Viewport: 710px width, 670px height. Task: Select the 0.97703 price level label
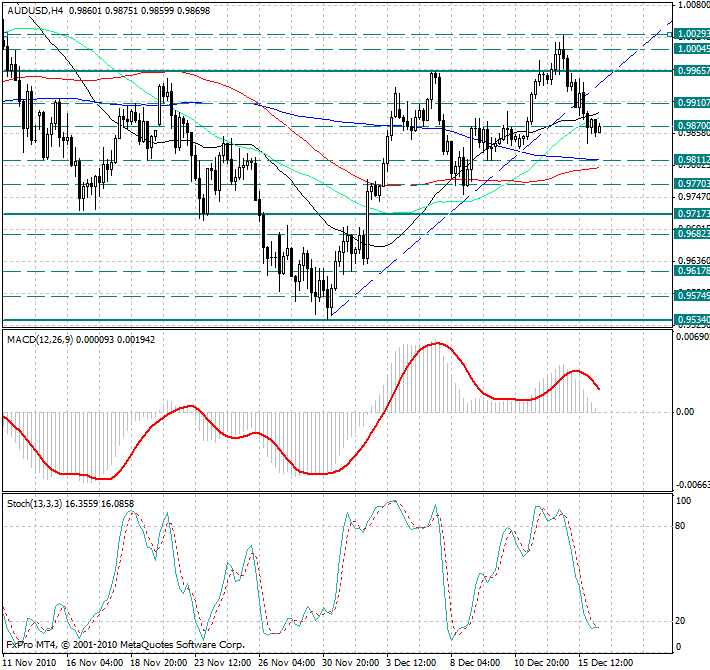[x=692, y=183]
